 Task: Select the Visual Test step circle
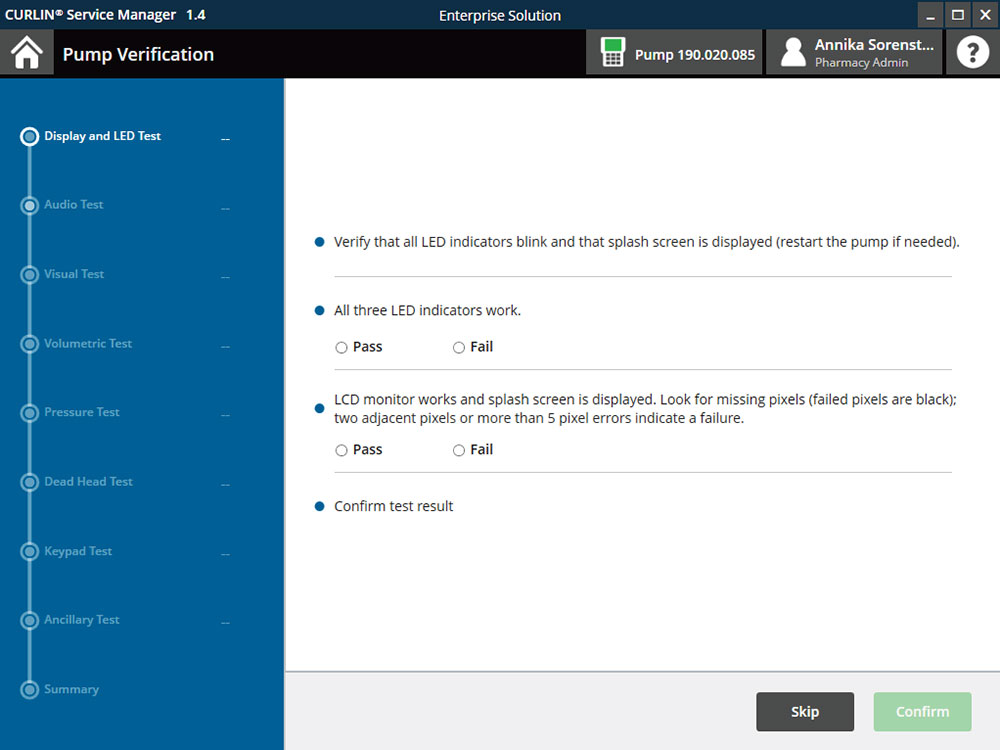(x=29, y=275)
